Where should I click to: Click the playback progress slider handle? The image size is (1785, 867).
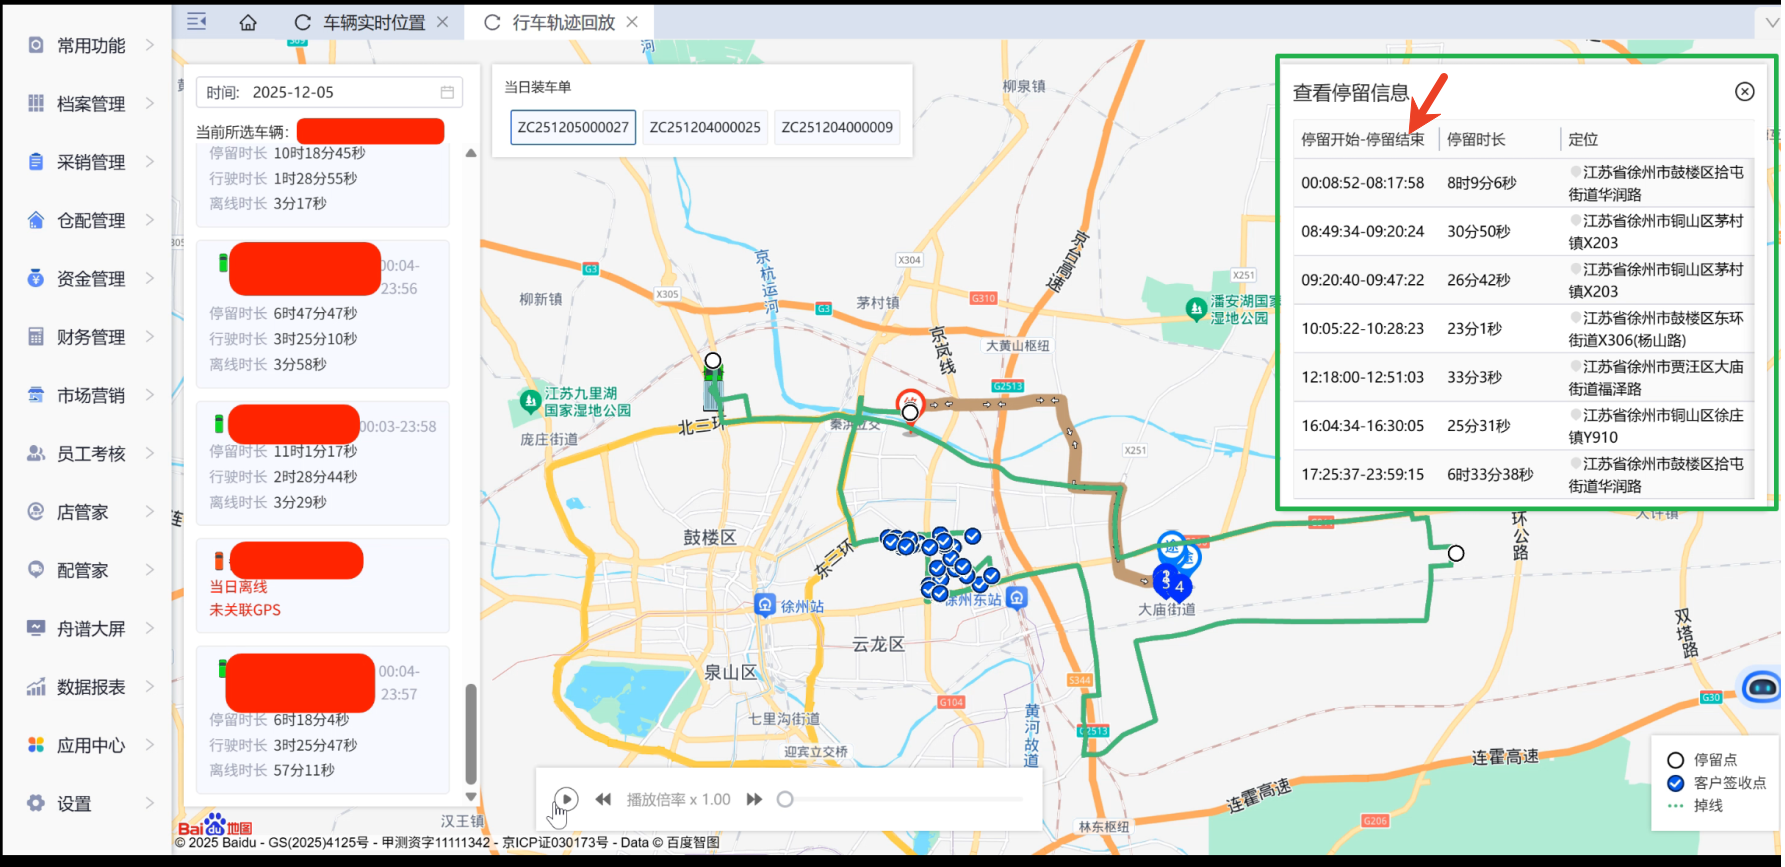[x=785, y=799]
